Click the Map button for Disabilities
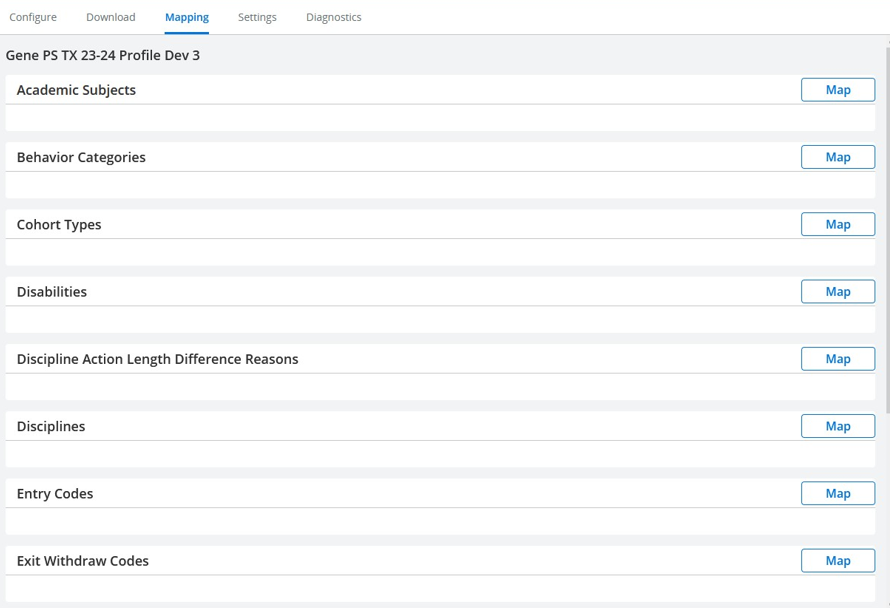 (x=837, y=291)
